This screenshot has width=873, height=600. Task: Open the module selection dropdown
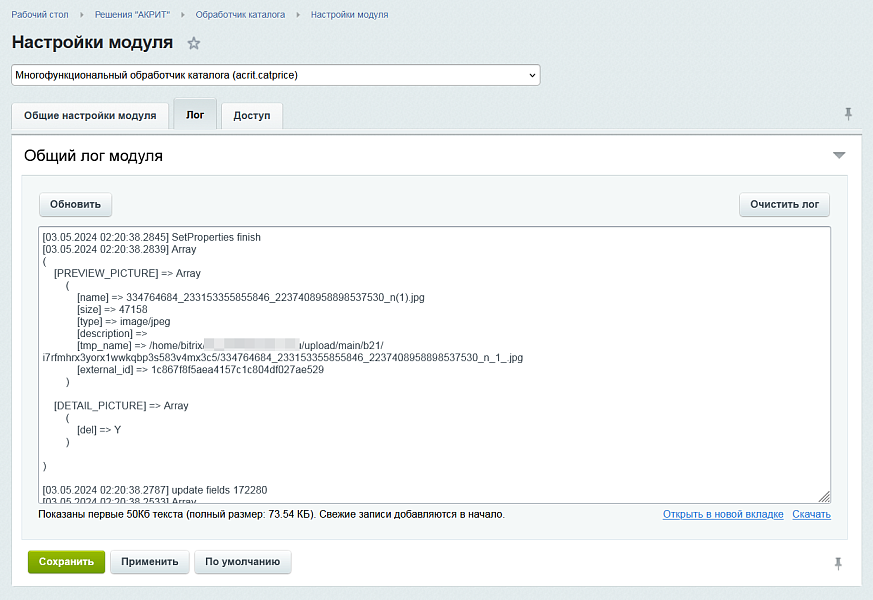[x=275, y=75]
